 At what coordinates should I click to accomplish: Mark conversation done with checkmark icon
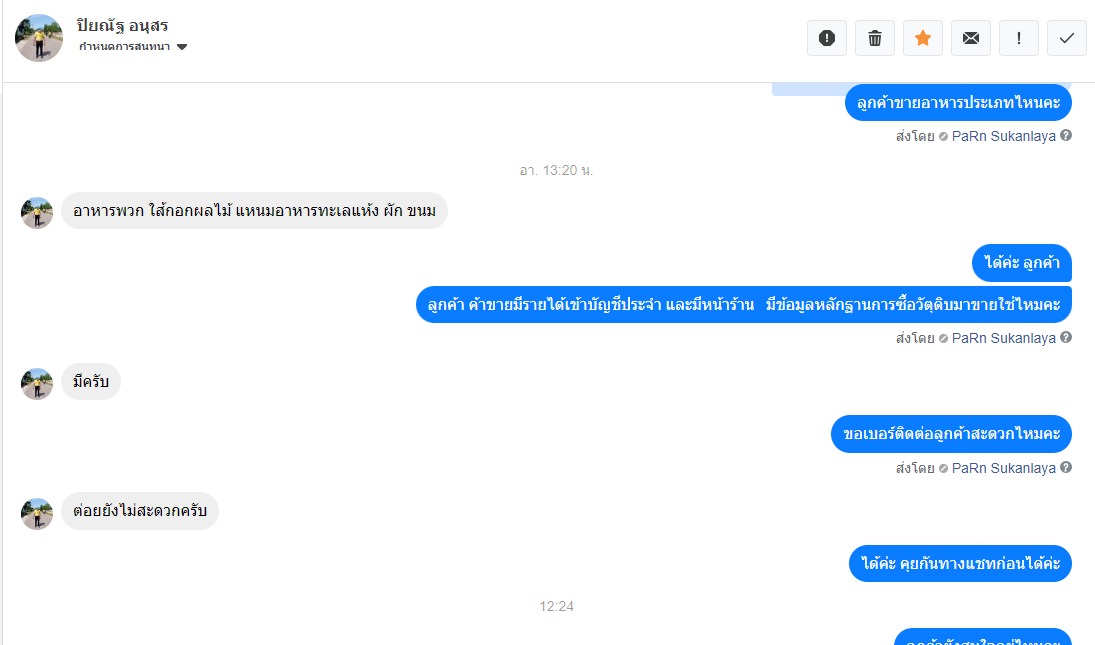pyautogui.click(x=1066, y=38)
